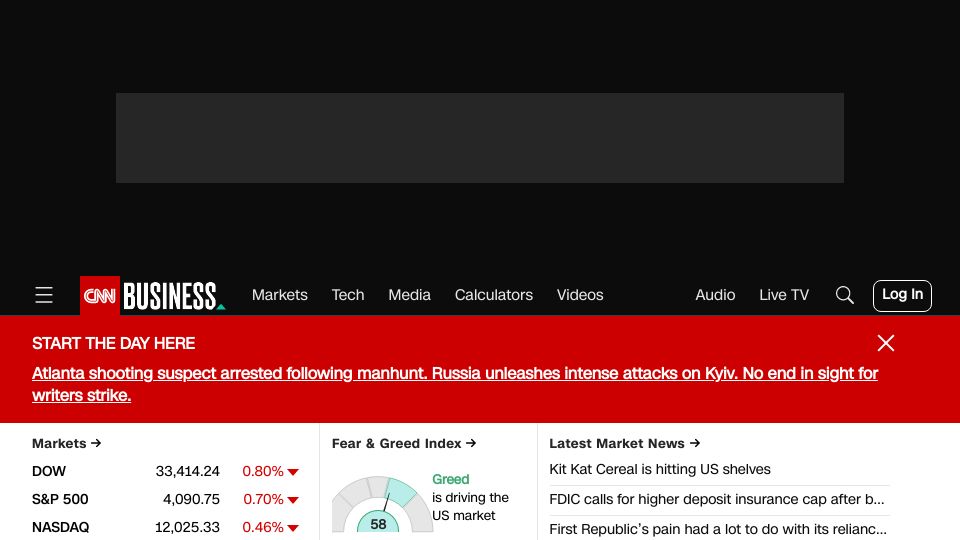This screenshot has width=960, height=540.
Task: Open the Fear & Greed Index heading
Action: (404, 443)
